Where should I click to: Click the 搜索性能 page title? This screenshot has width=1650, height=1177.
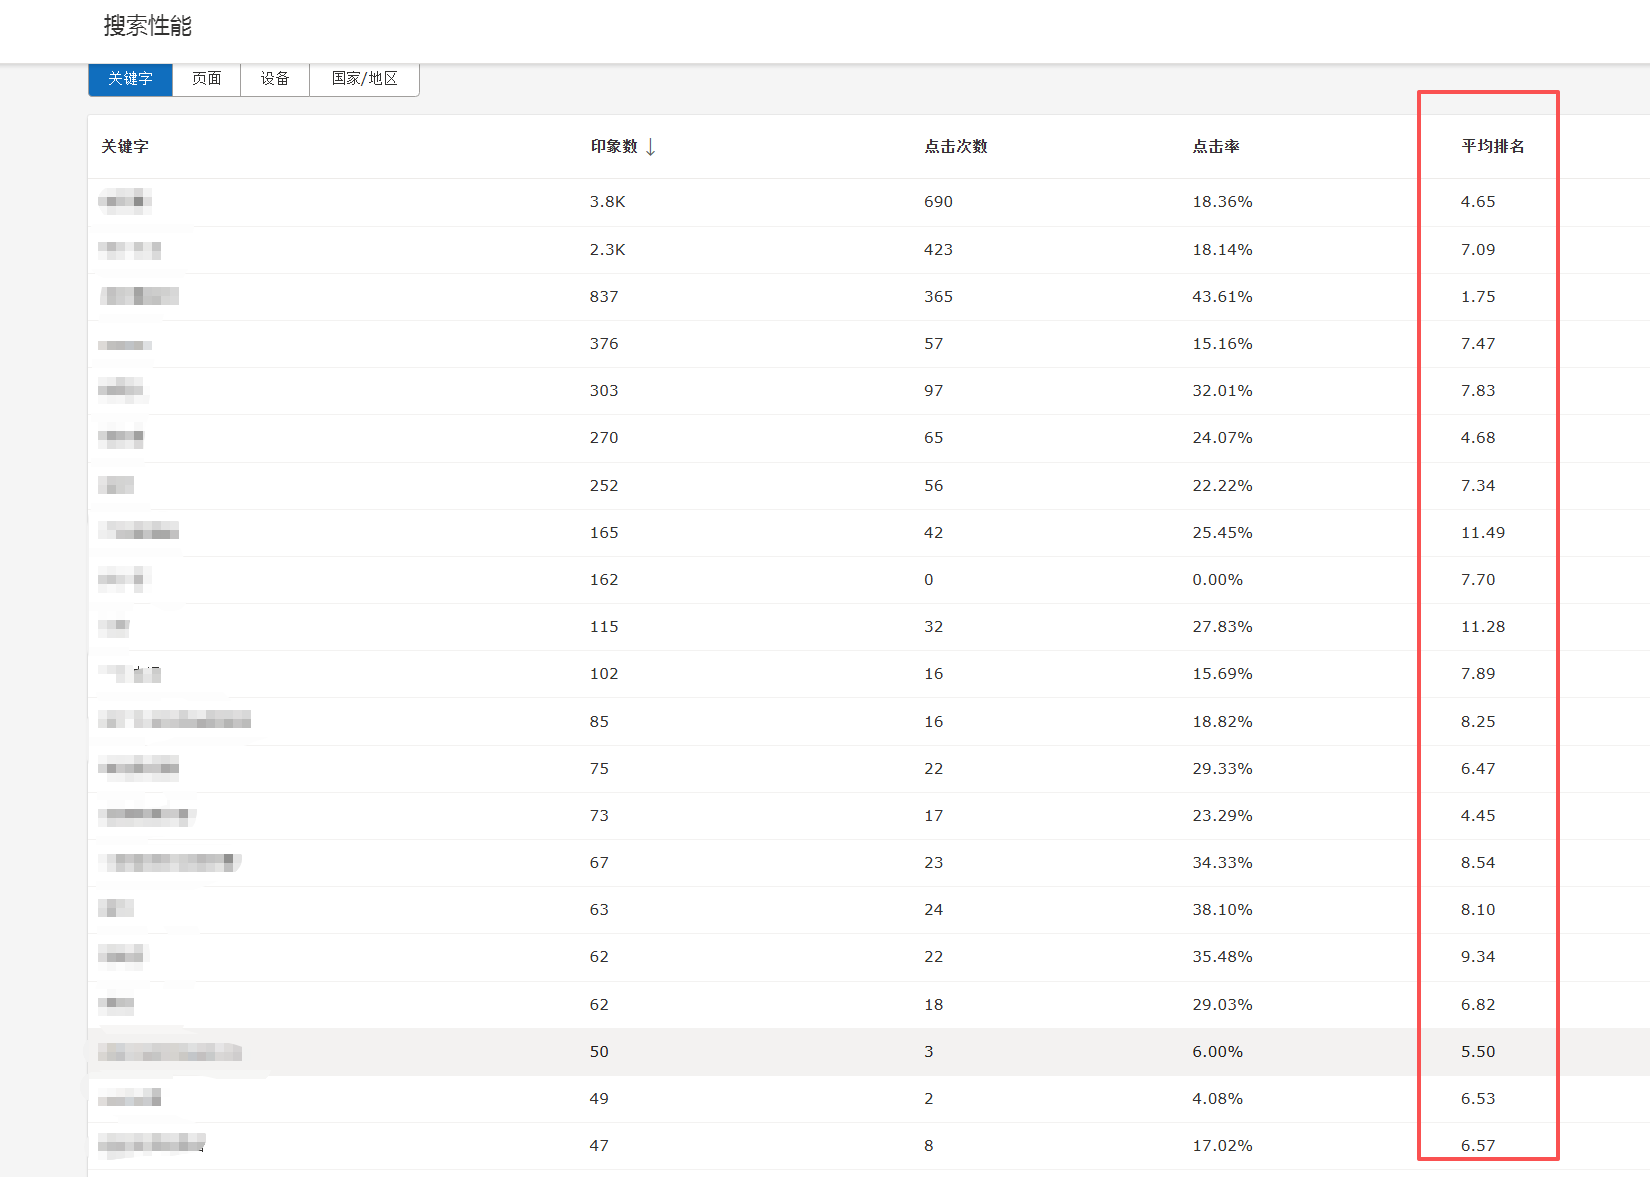(147, 26)
